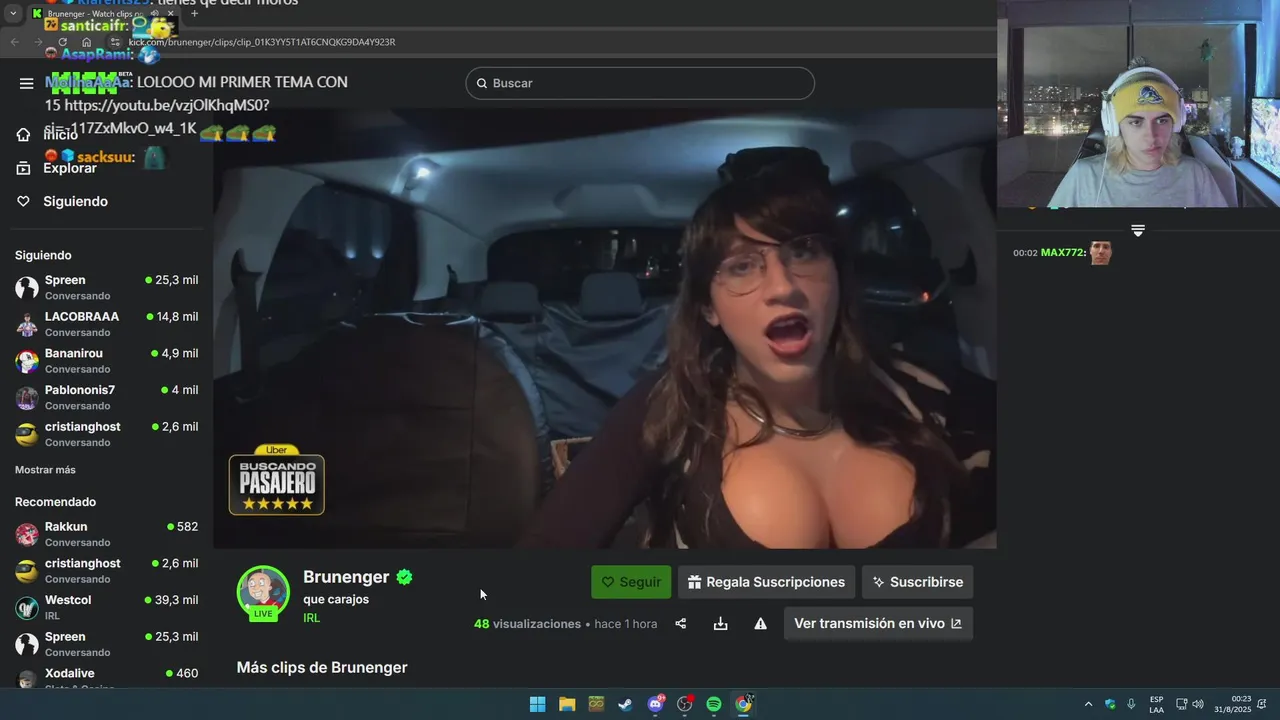Viewport: 1280px width, 720px height.
Task: Click the Siguiendo heart icon
Action: click(x=23, y=201)
